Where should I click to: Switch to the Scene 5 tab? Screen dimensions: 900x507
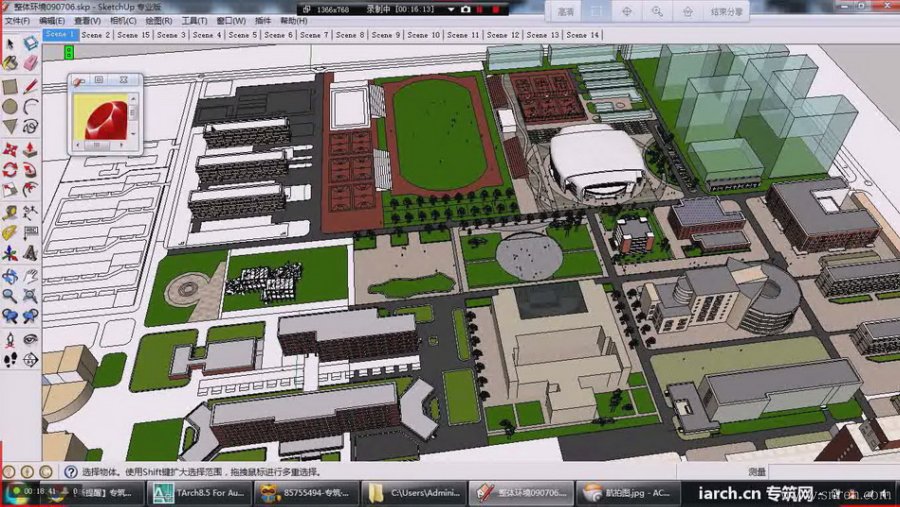[242, 35]
